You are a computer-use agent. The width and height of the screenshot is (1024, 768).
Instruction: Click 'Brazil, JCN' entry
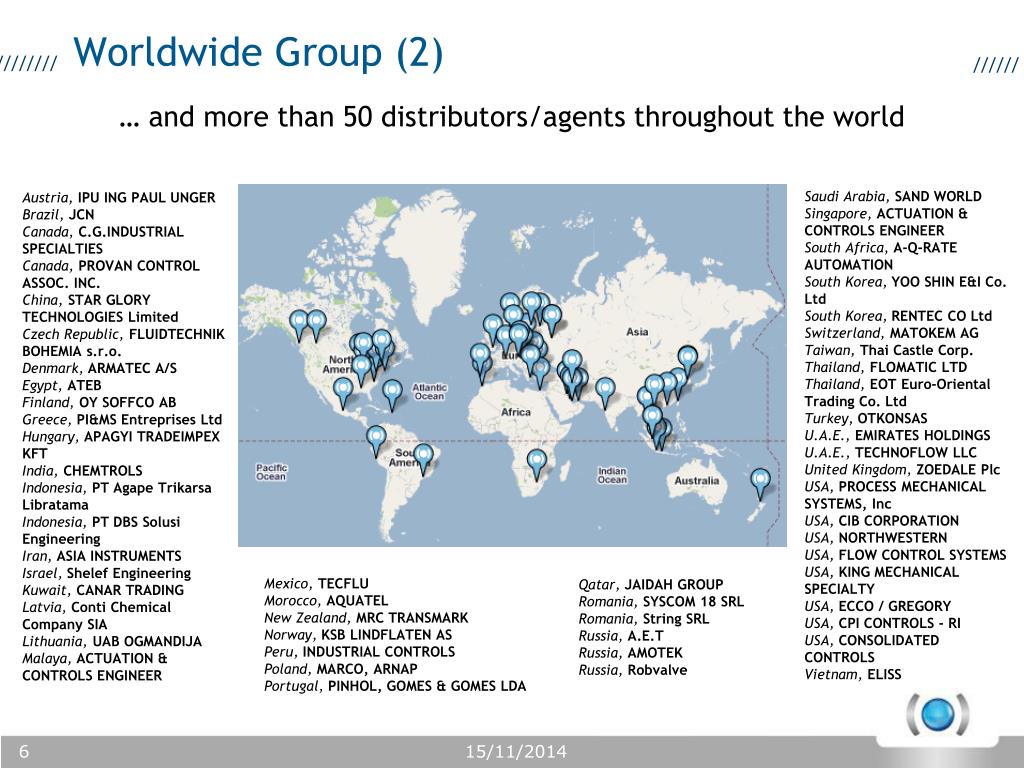tap(58, 215)
